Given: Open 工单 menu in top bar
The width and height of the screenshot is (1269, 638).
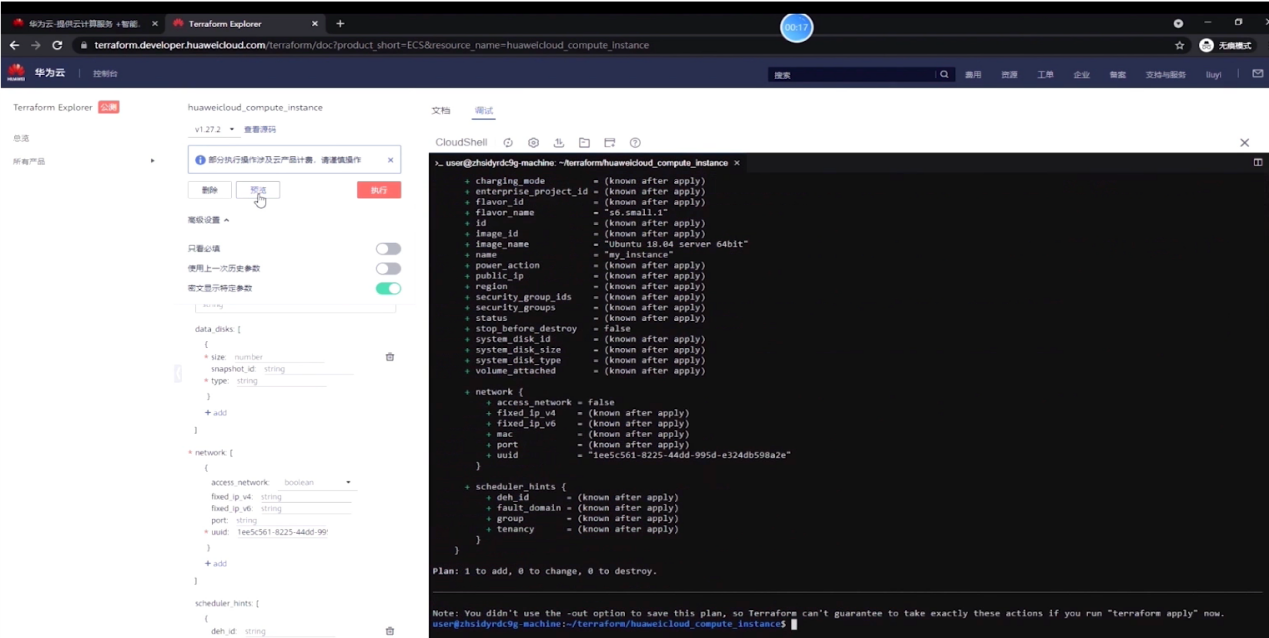Looking at the screenshot, I should pos(1045,75).
